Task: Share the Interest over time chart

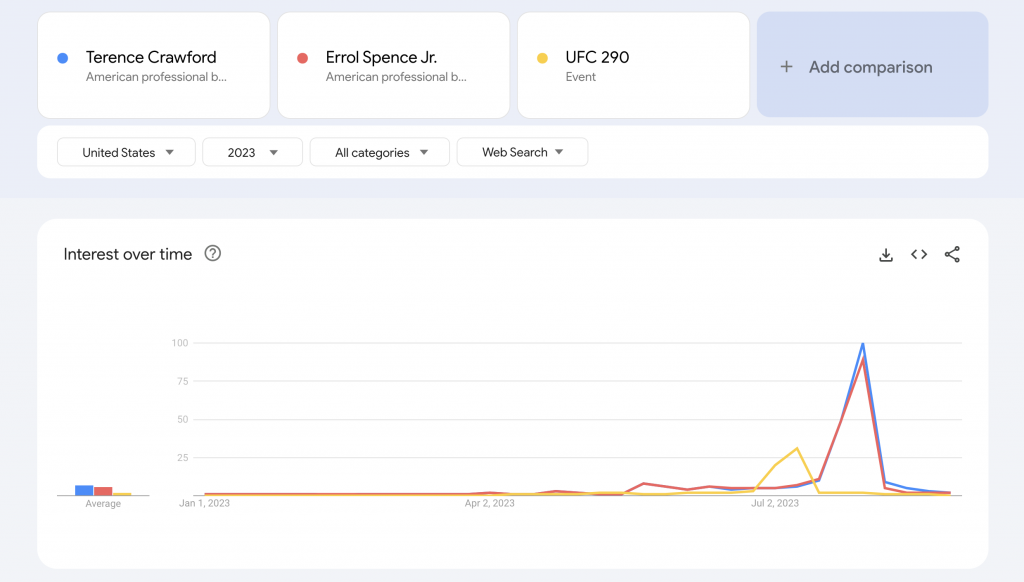Action: point(951,255)
